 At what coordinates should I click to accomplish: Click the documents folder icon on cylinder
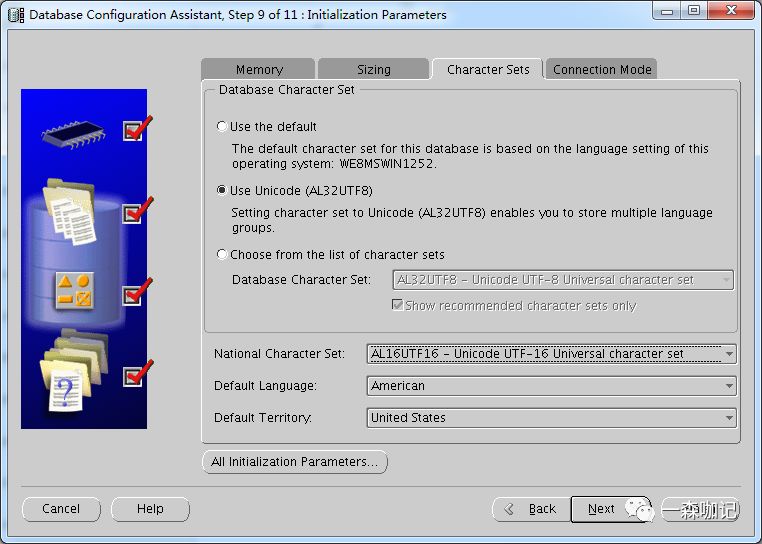click(x=70, y=210)
